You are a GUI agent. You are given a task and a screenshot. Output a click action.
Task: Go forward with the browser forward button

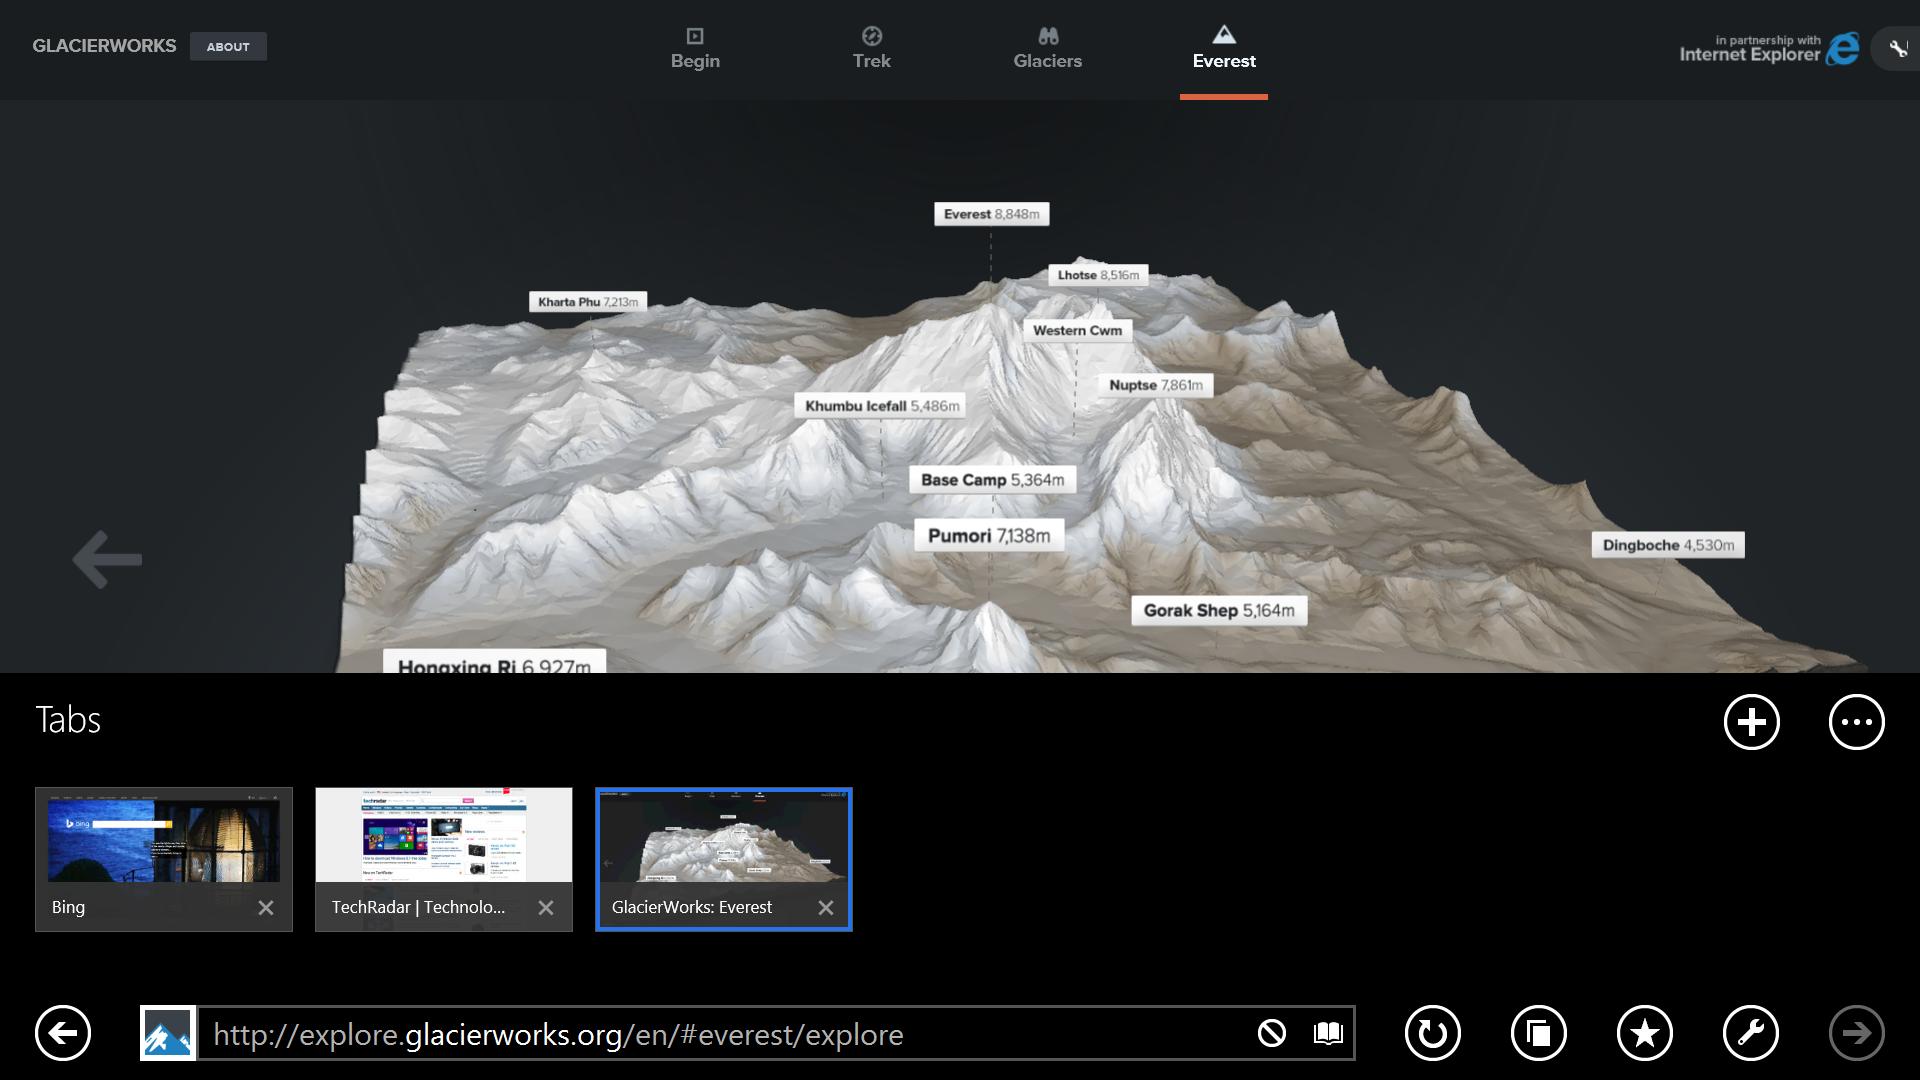pos(1857,1033)
